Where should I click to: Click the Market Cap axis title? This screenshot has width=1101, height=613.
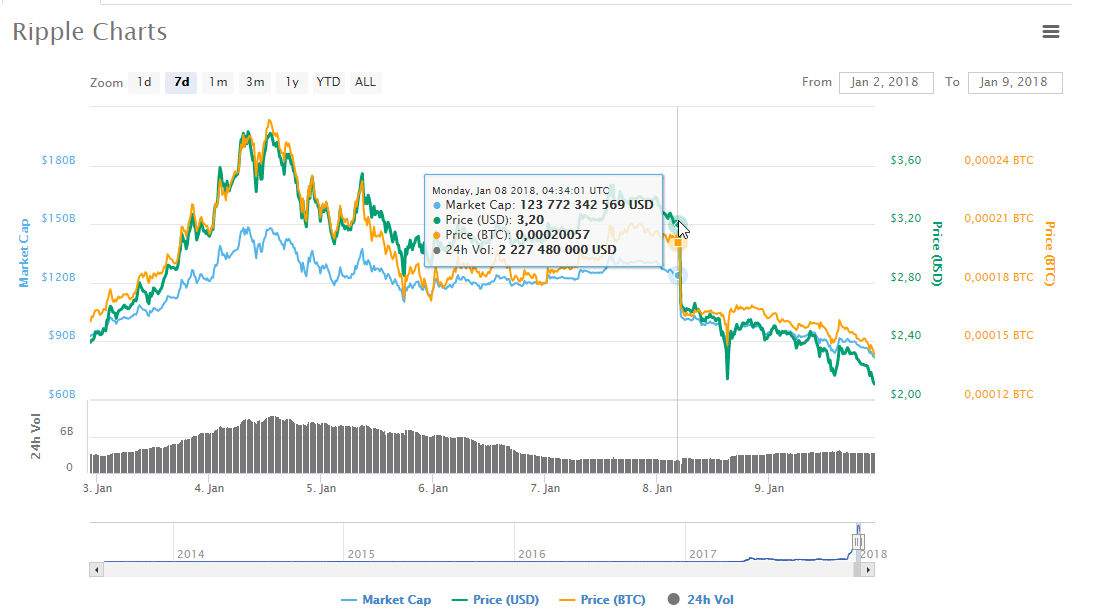tap(24, 253)
